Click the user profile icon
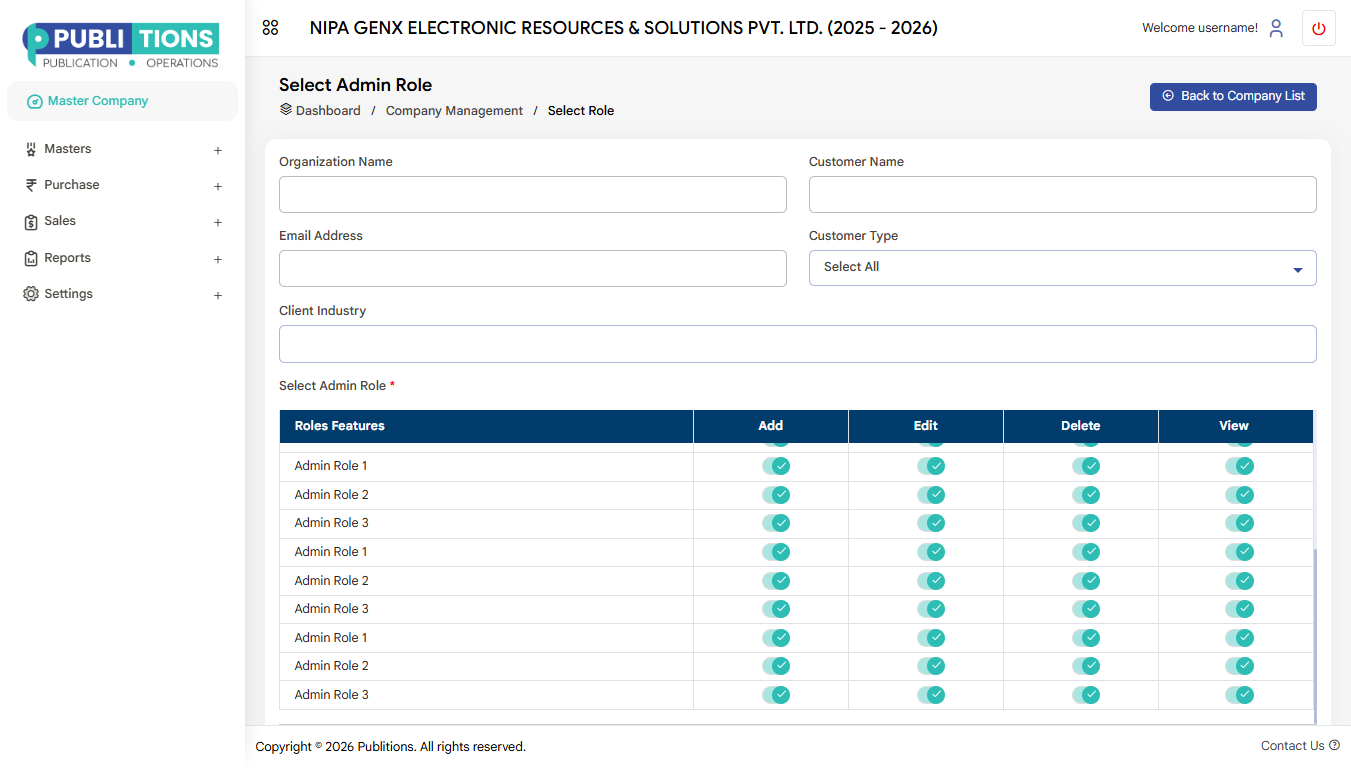1351x768 pixels. (x=1276, y=28)
